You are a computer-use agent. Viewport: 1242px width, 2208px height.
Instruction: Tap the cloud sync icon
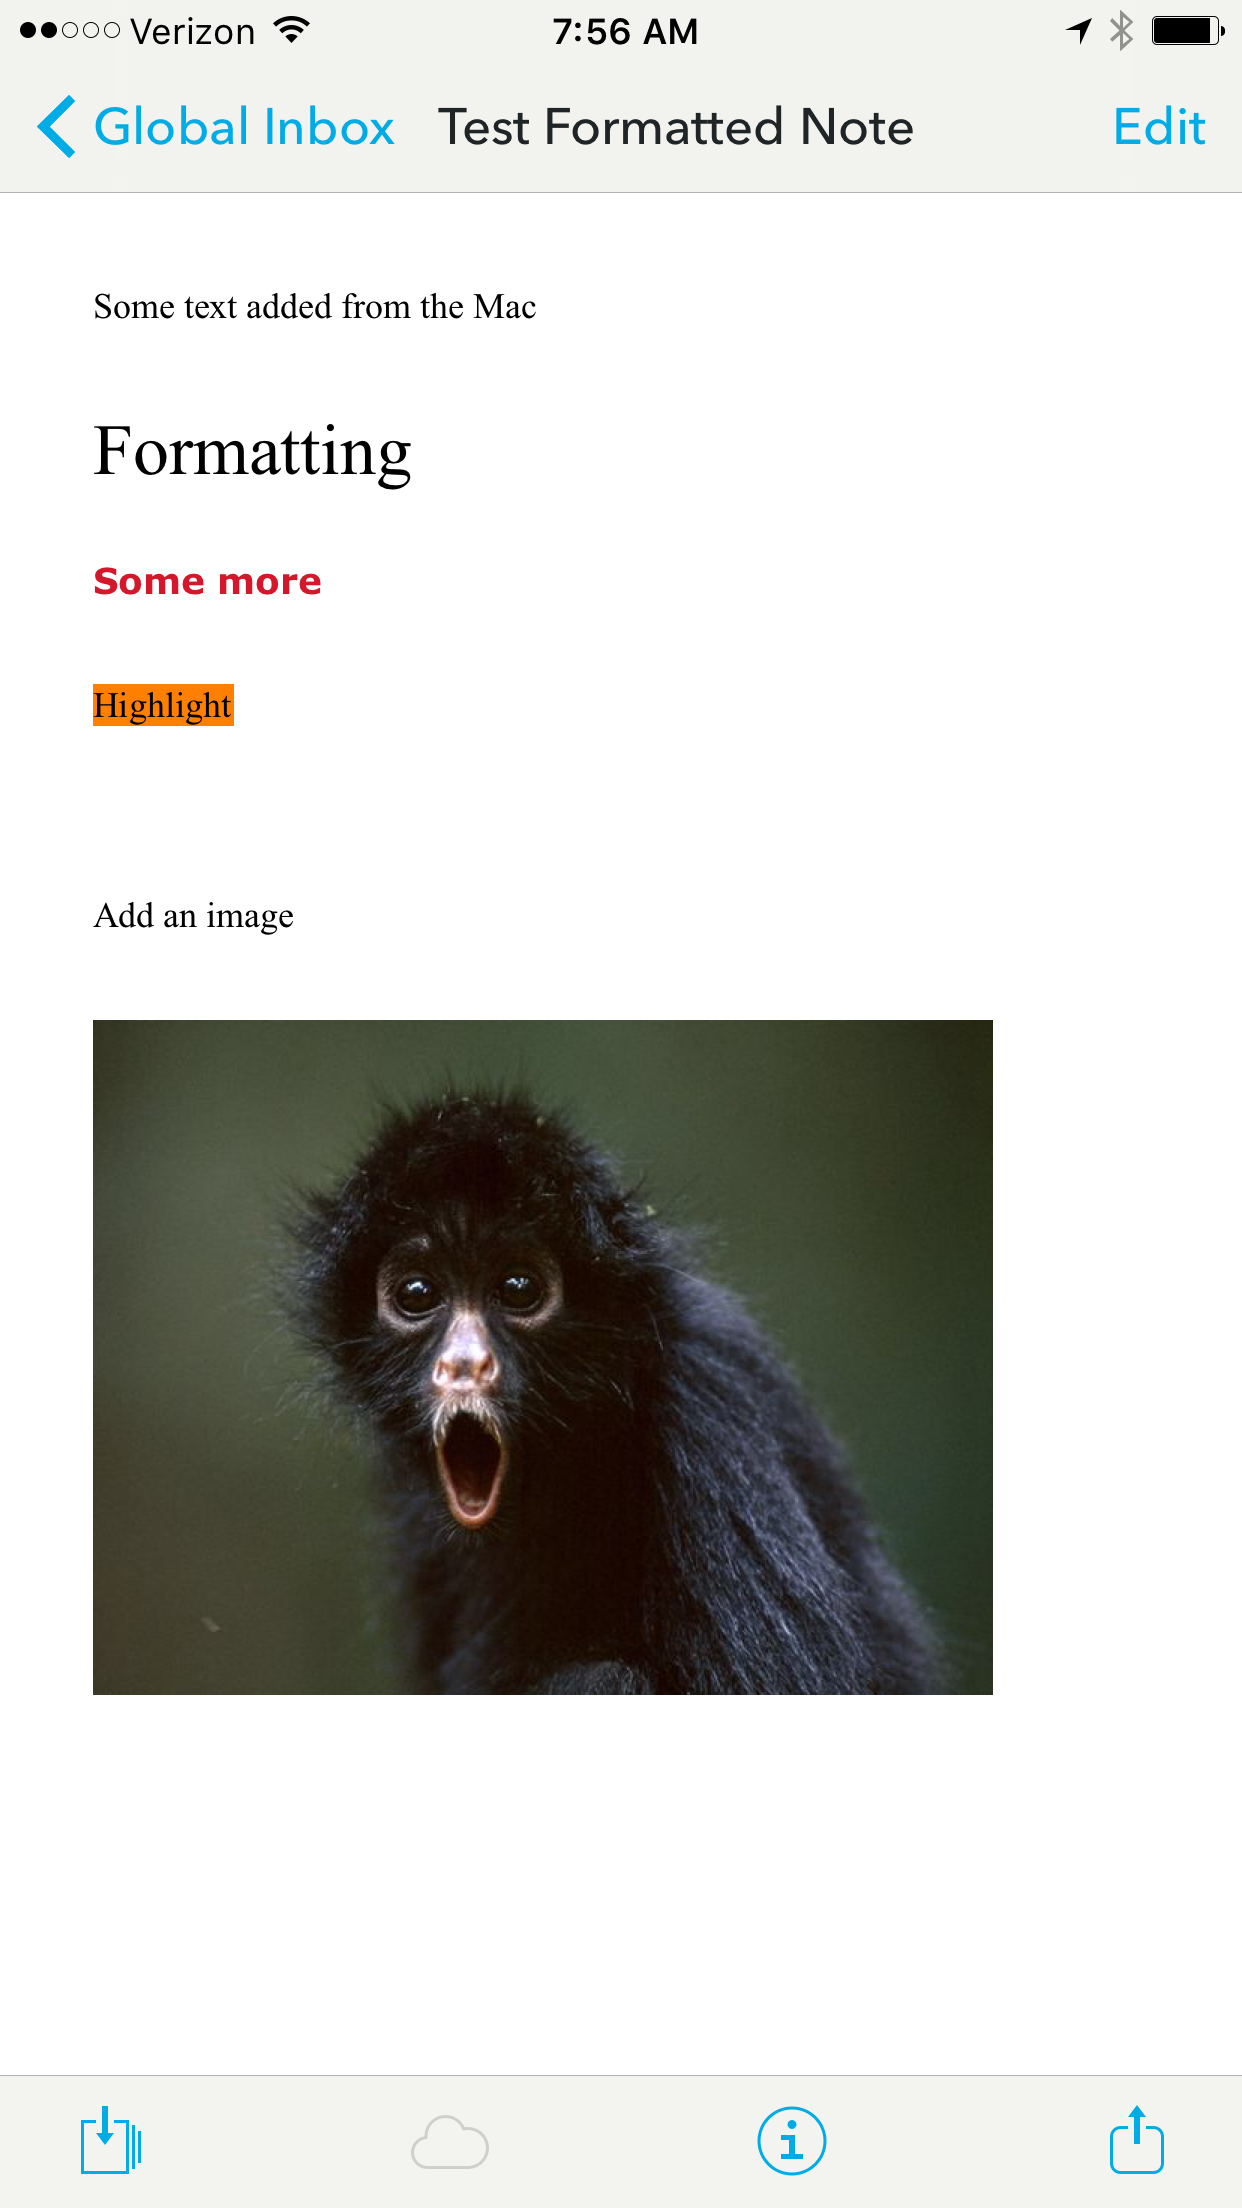coord(450,2142)
